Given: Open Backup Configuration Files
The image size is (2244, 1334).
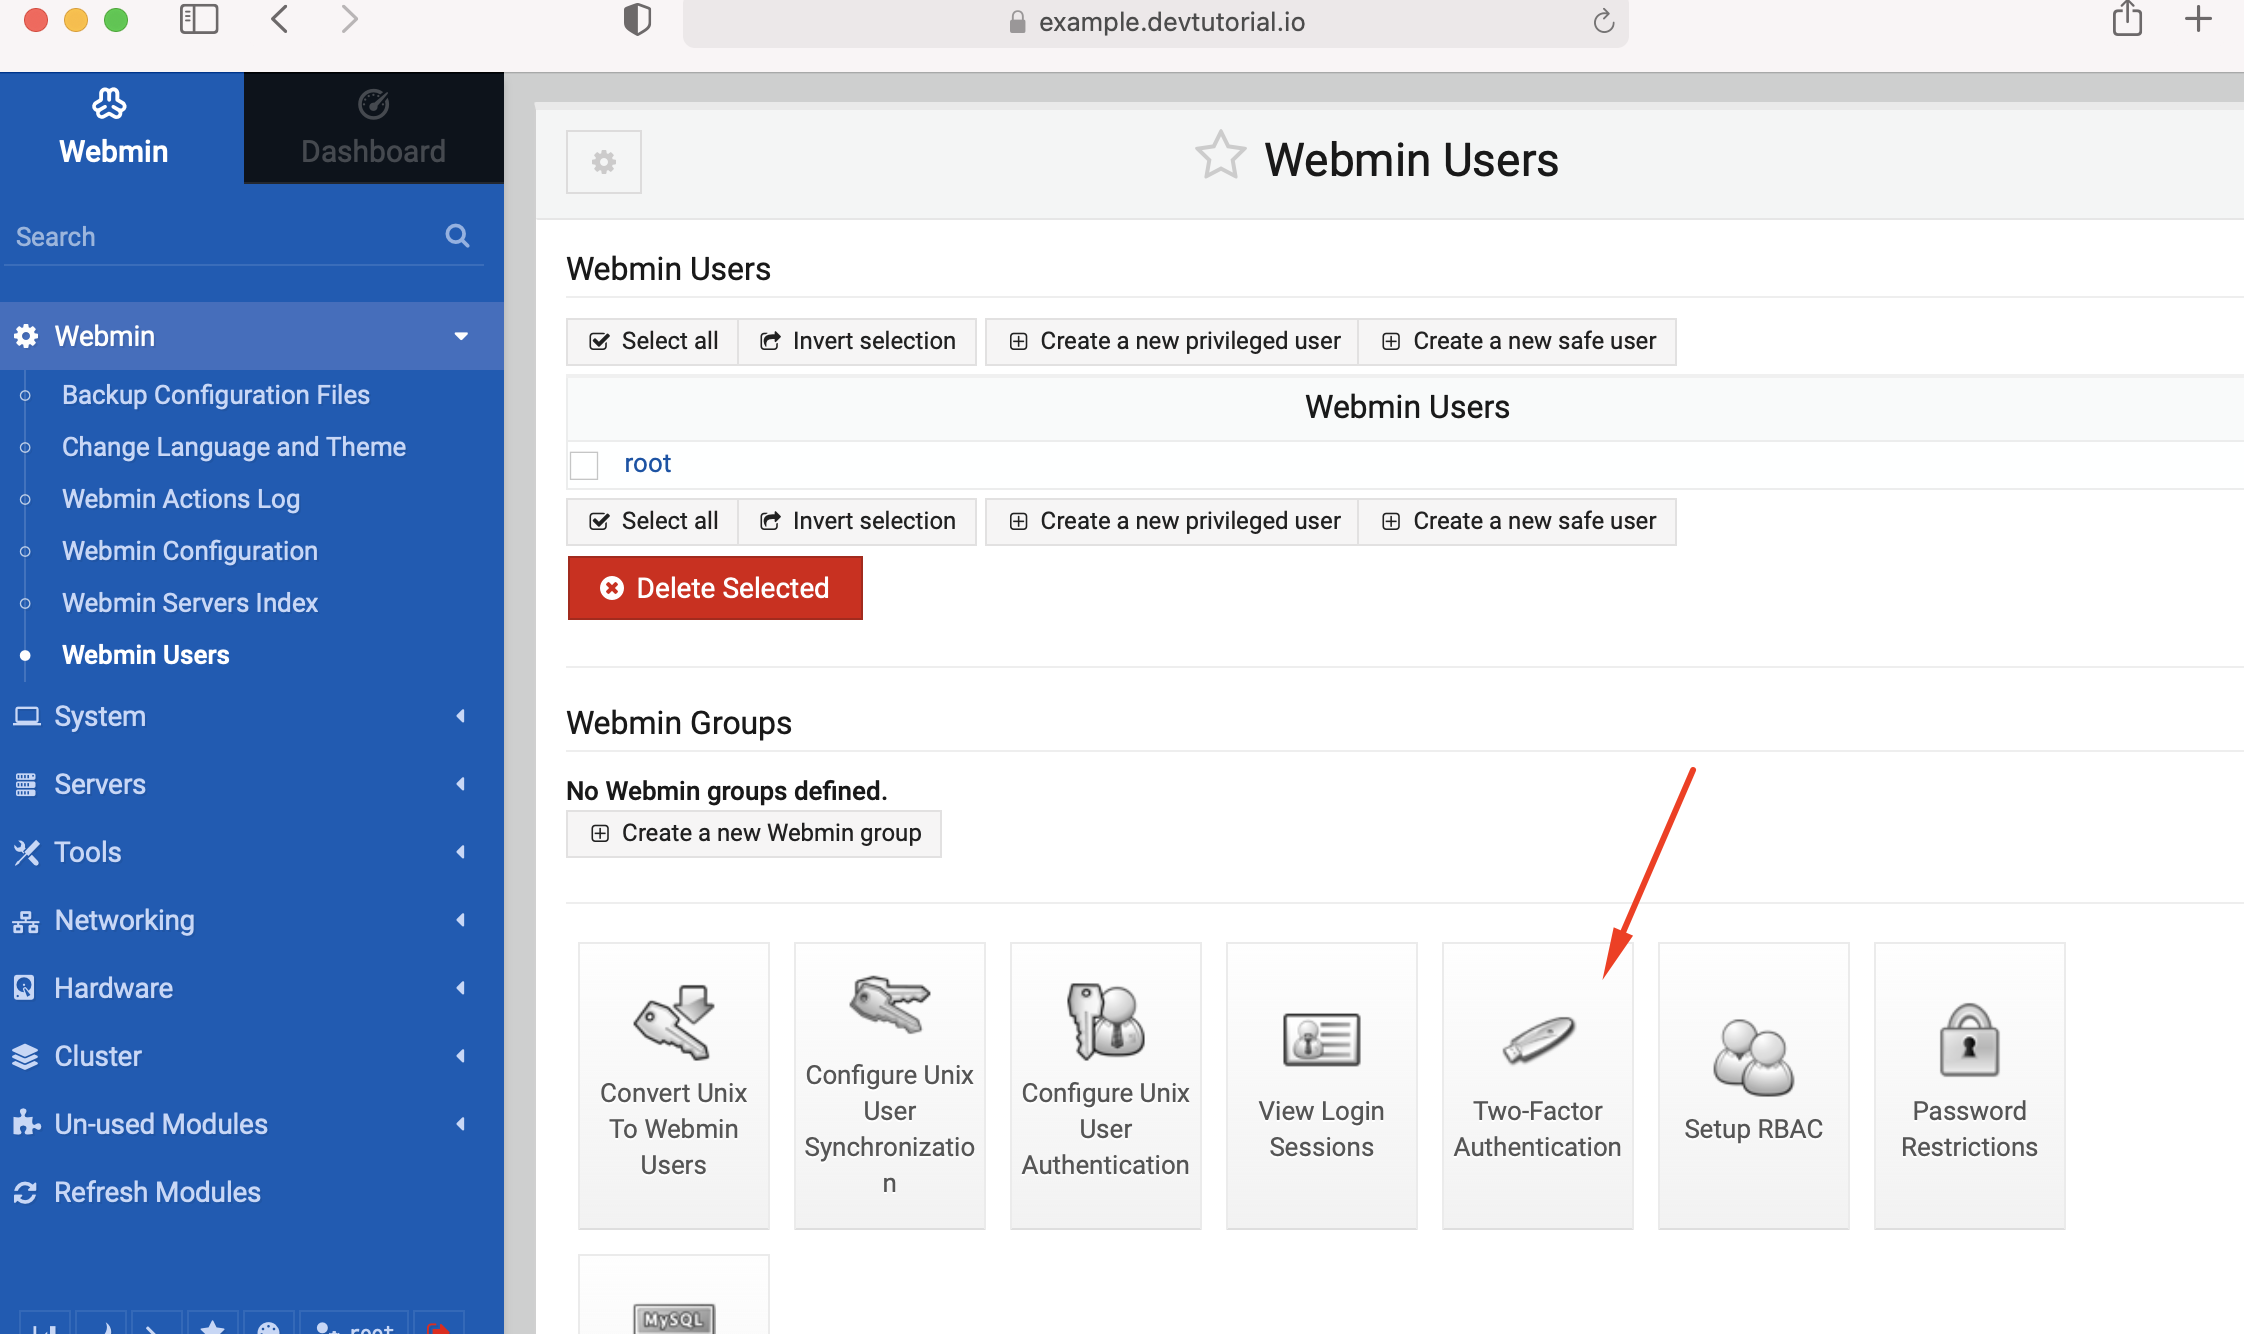Looking at the screenshot, I should pyautogui.click(x=216, y=395).
